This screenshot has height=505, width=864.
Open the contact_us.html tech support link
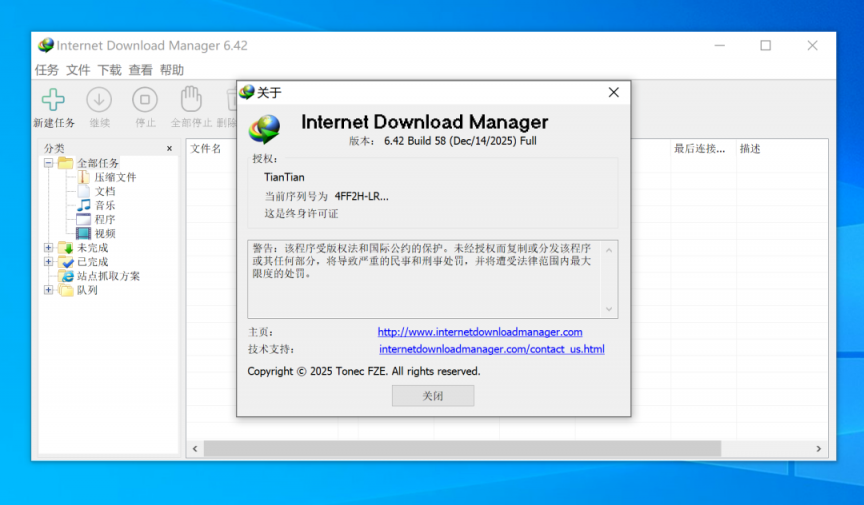pyautogui.click(x=491, y=349)
